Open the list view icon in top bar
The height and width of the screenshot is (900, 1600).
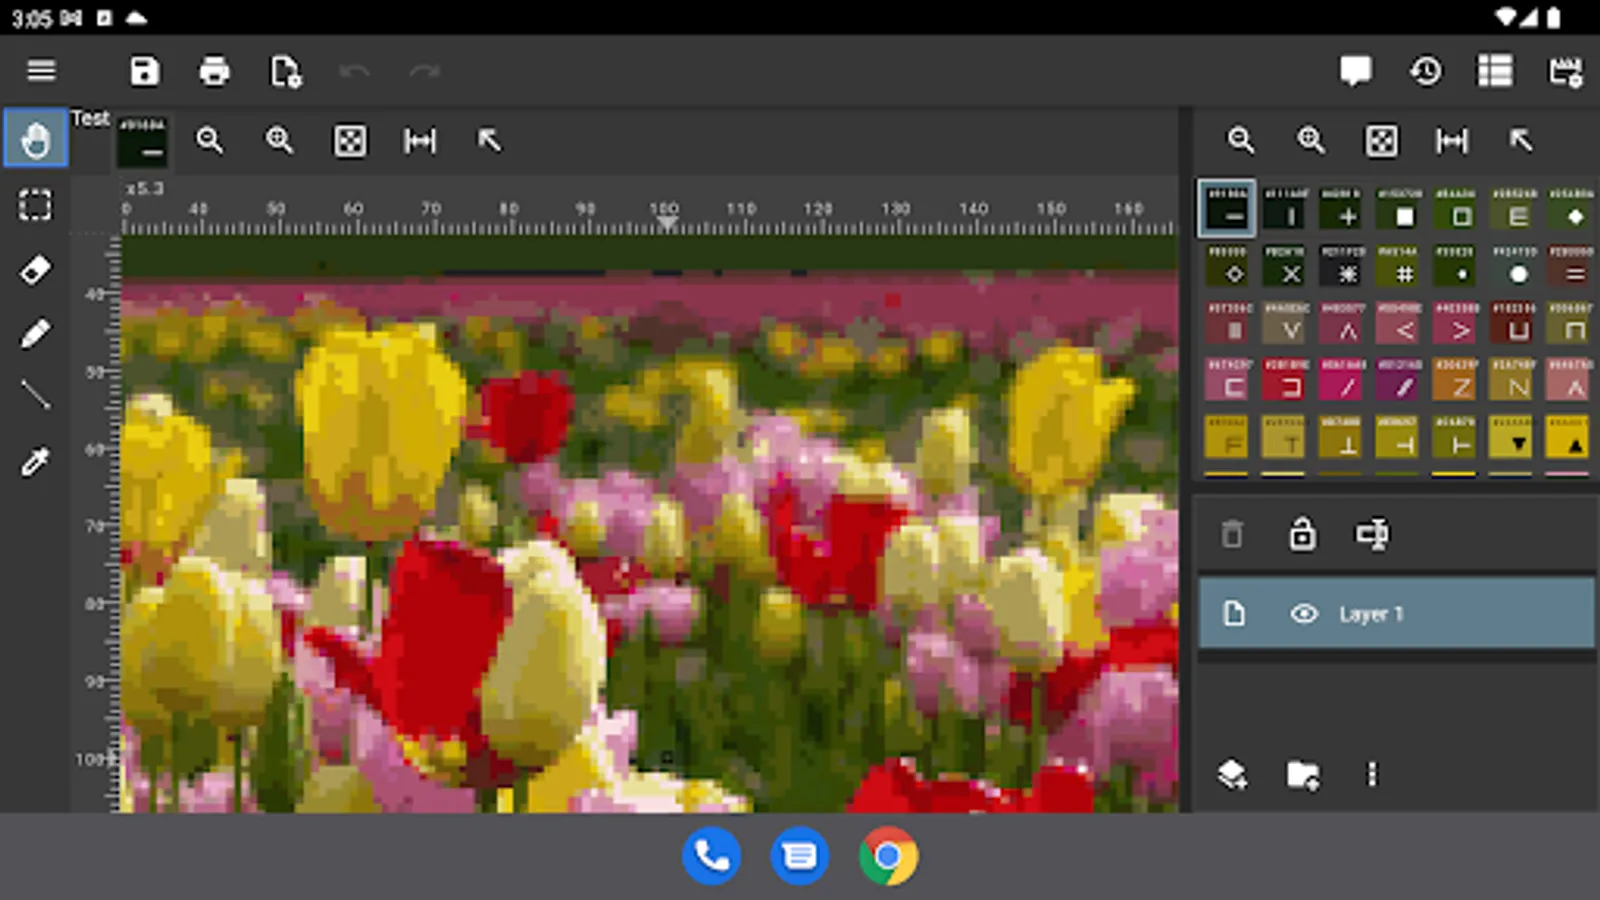pyautogui.click(x=1495, y=71)
